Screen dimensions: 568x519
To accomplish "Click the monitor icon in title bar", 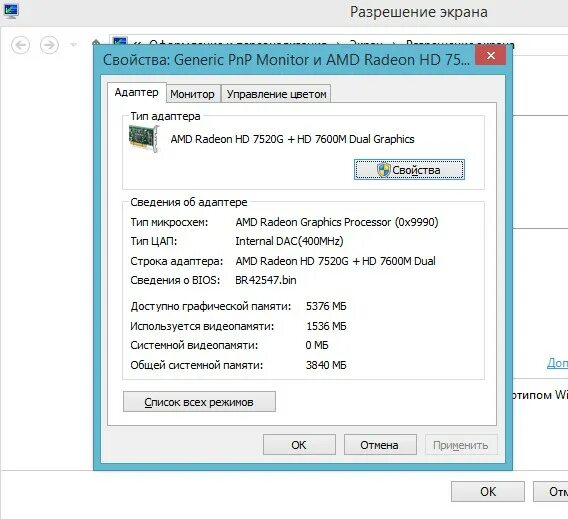I will coord(11,10).
